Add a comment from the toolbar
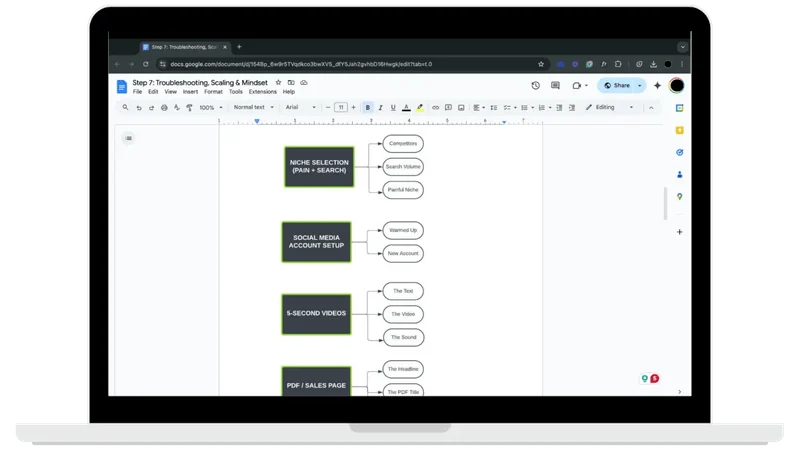 coord(448,108)
